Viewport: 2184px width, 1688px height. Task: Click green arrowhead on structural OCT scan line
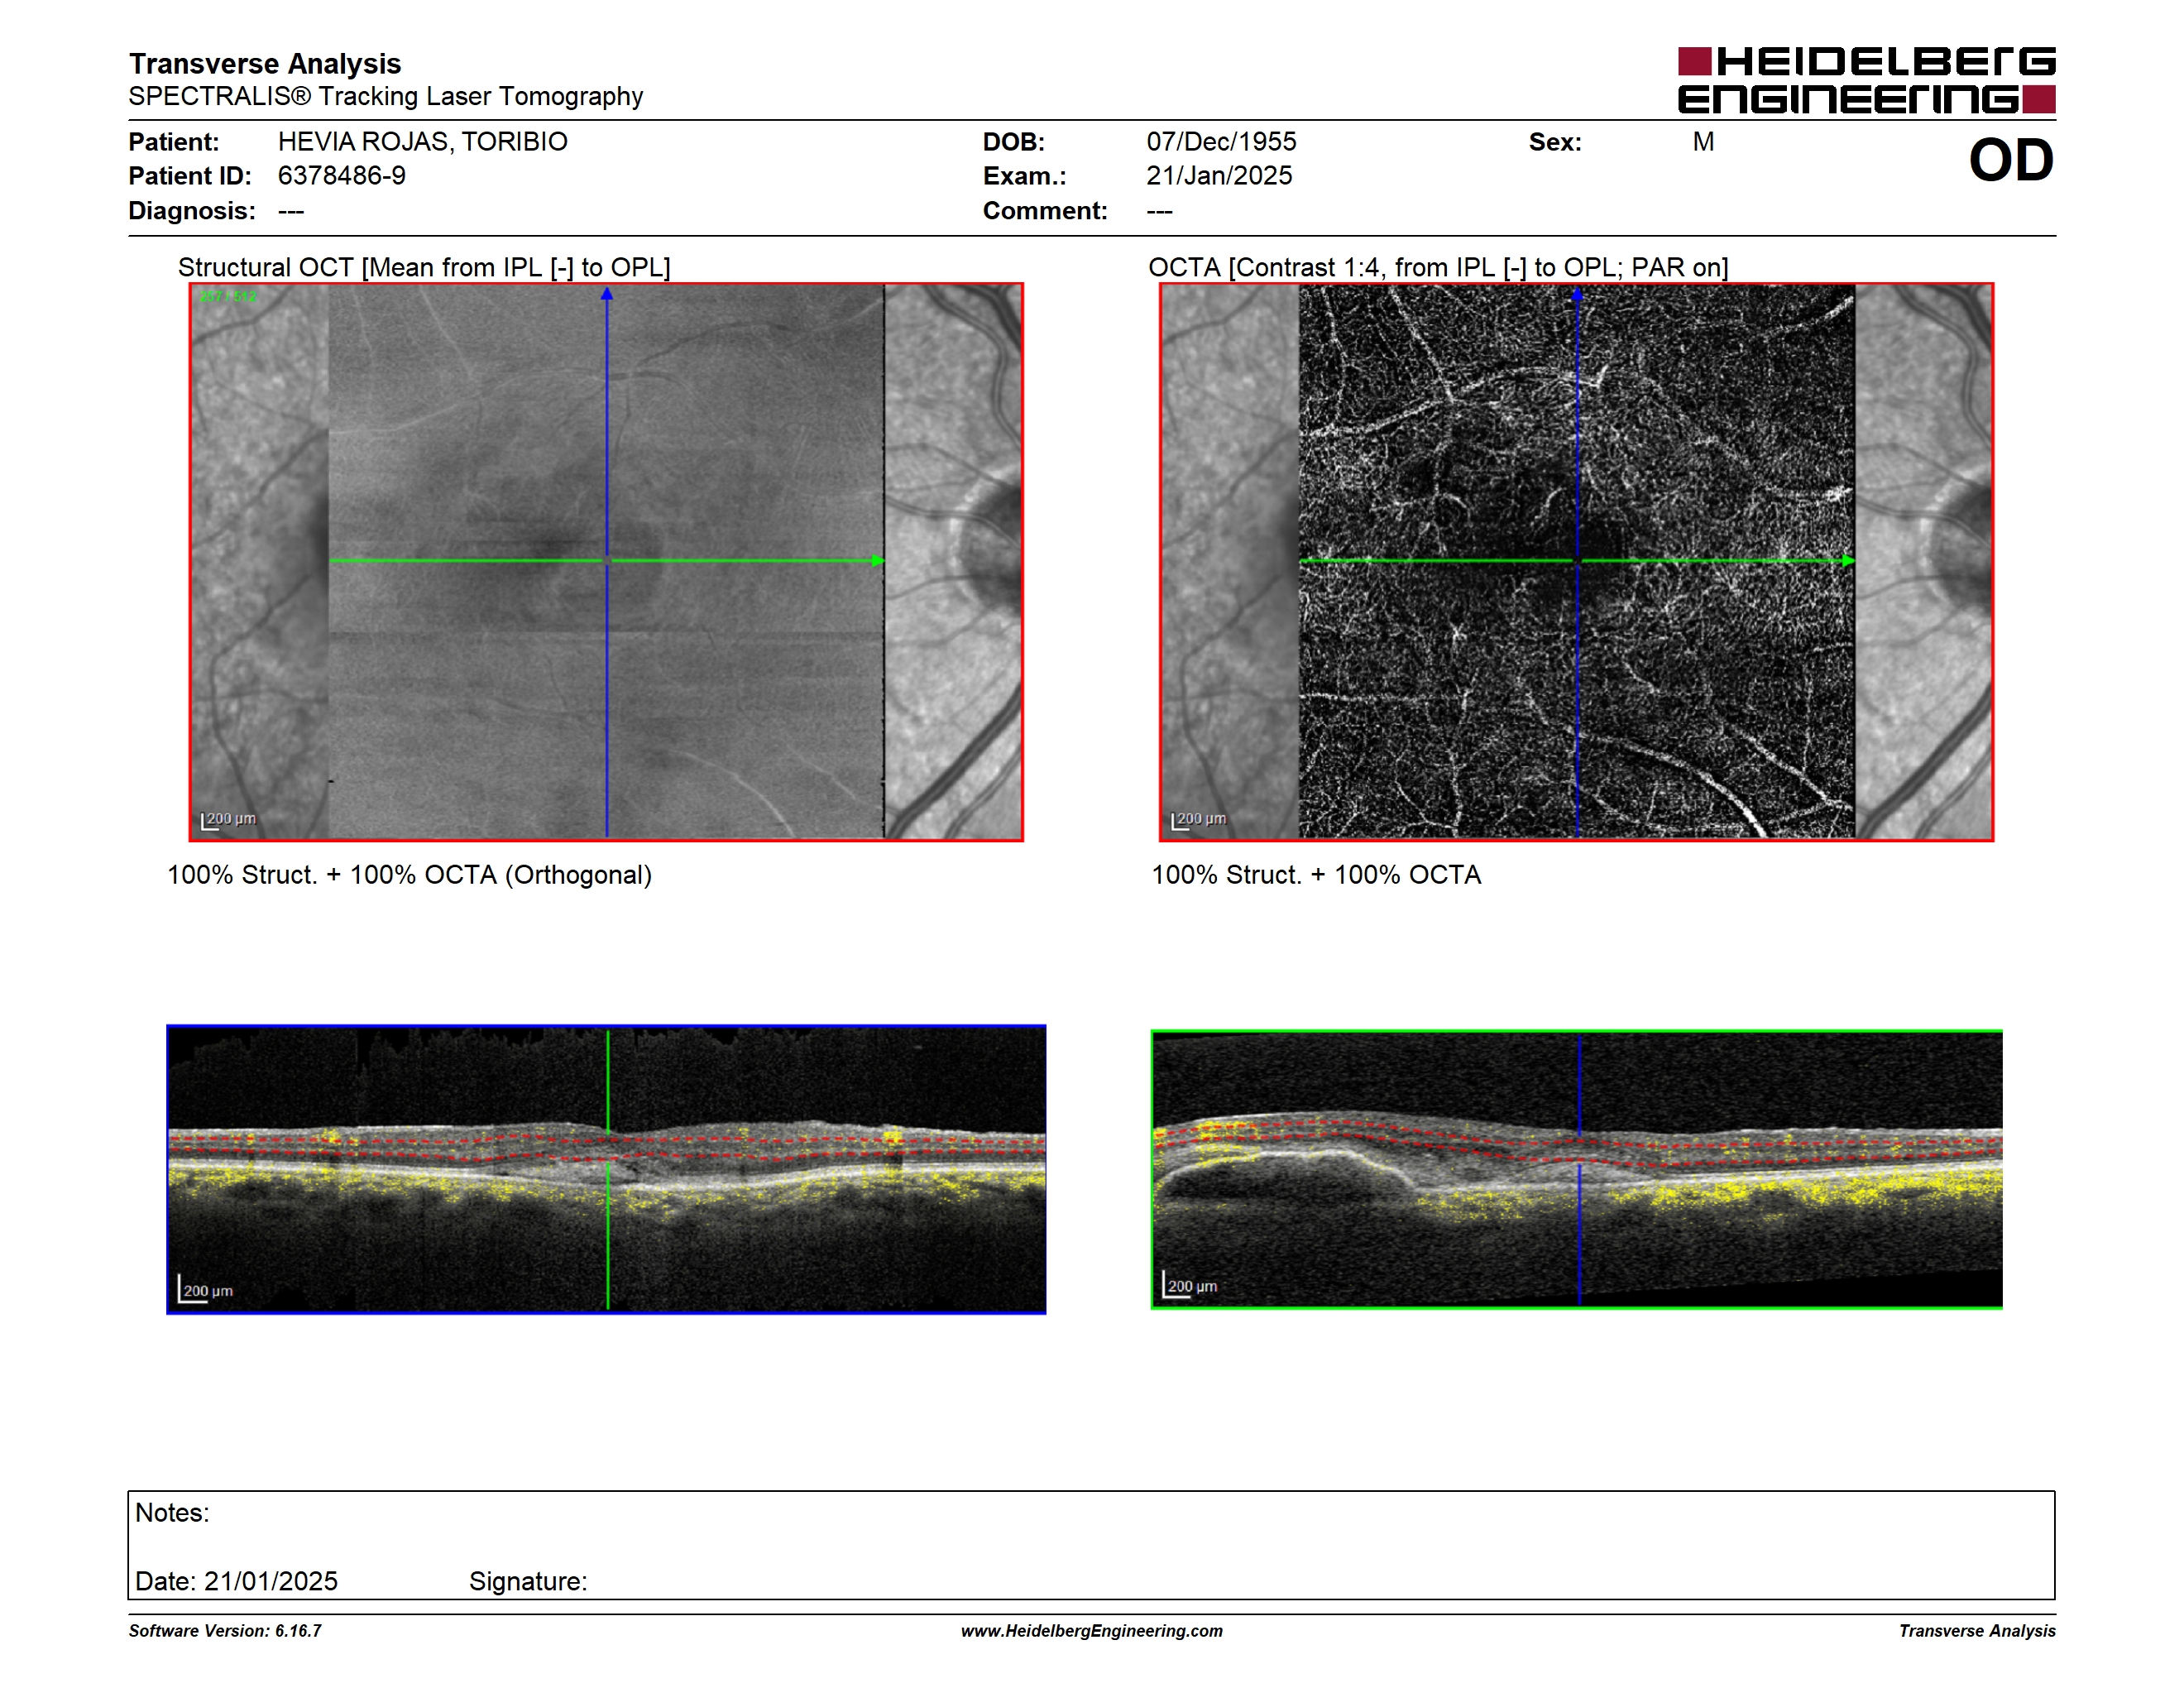[878, 561]
